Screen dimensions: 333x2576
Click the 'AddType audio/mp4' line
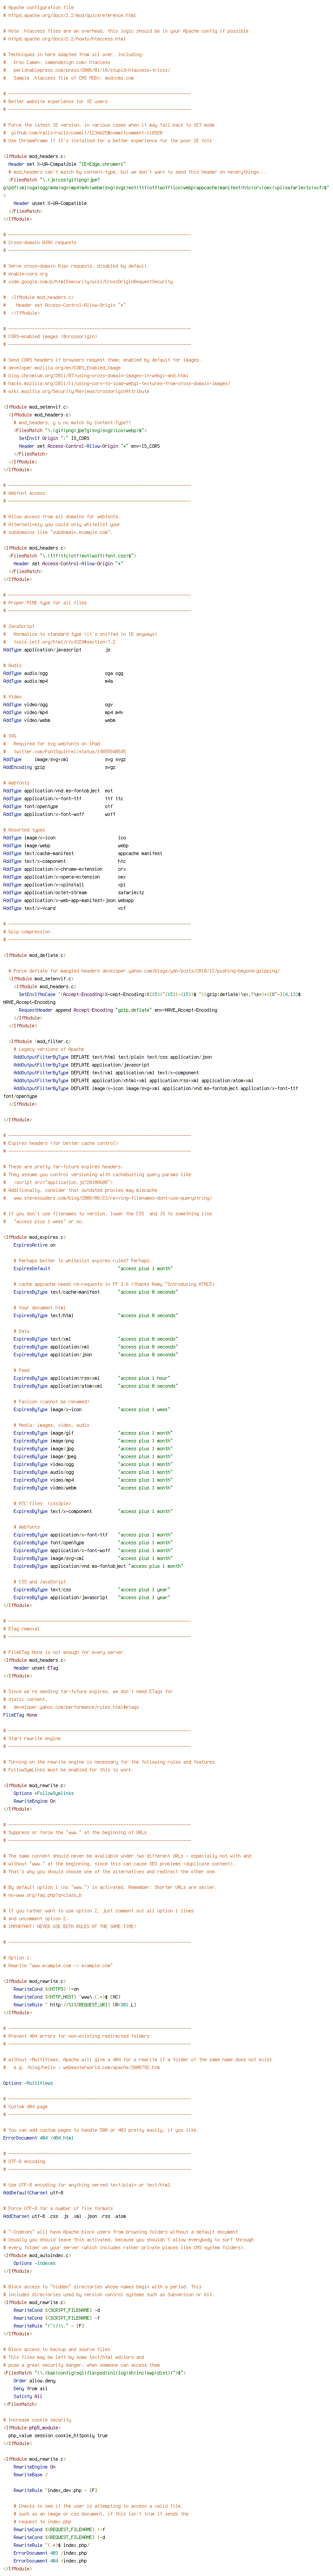point(58,681)
